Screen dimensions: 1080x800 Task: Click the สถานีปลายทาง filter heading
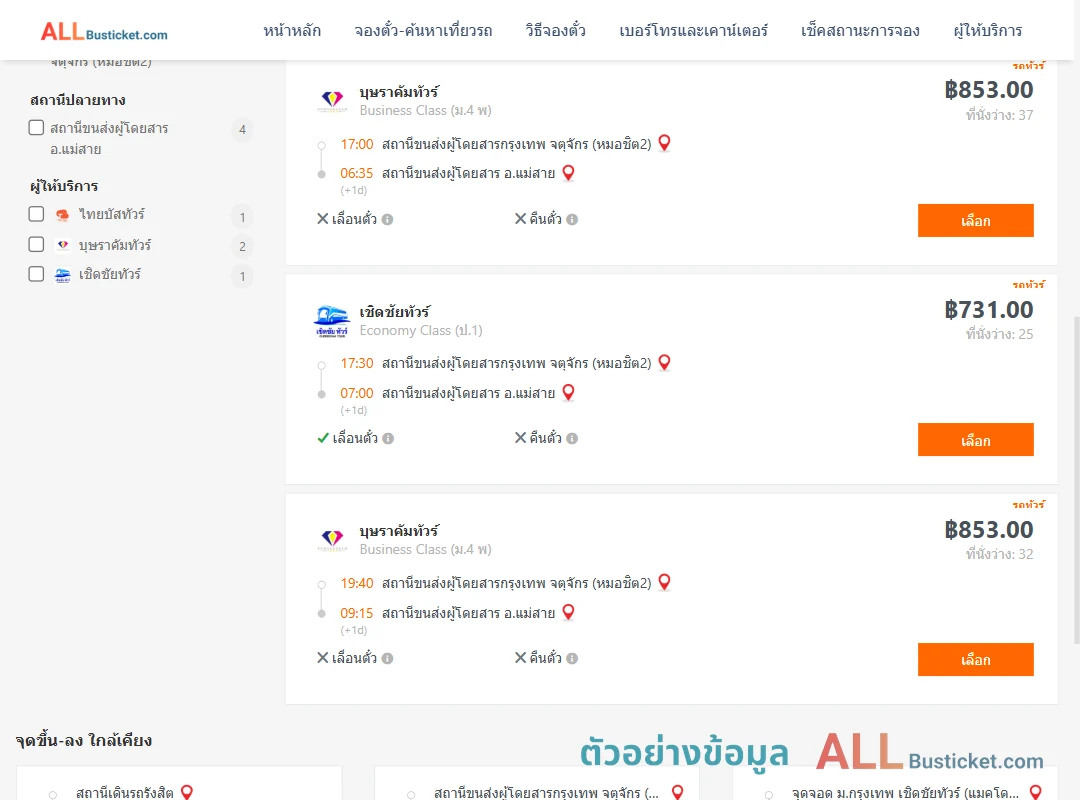click(x=78, y=101)
